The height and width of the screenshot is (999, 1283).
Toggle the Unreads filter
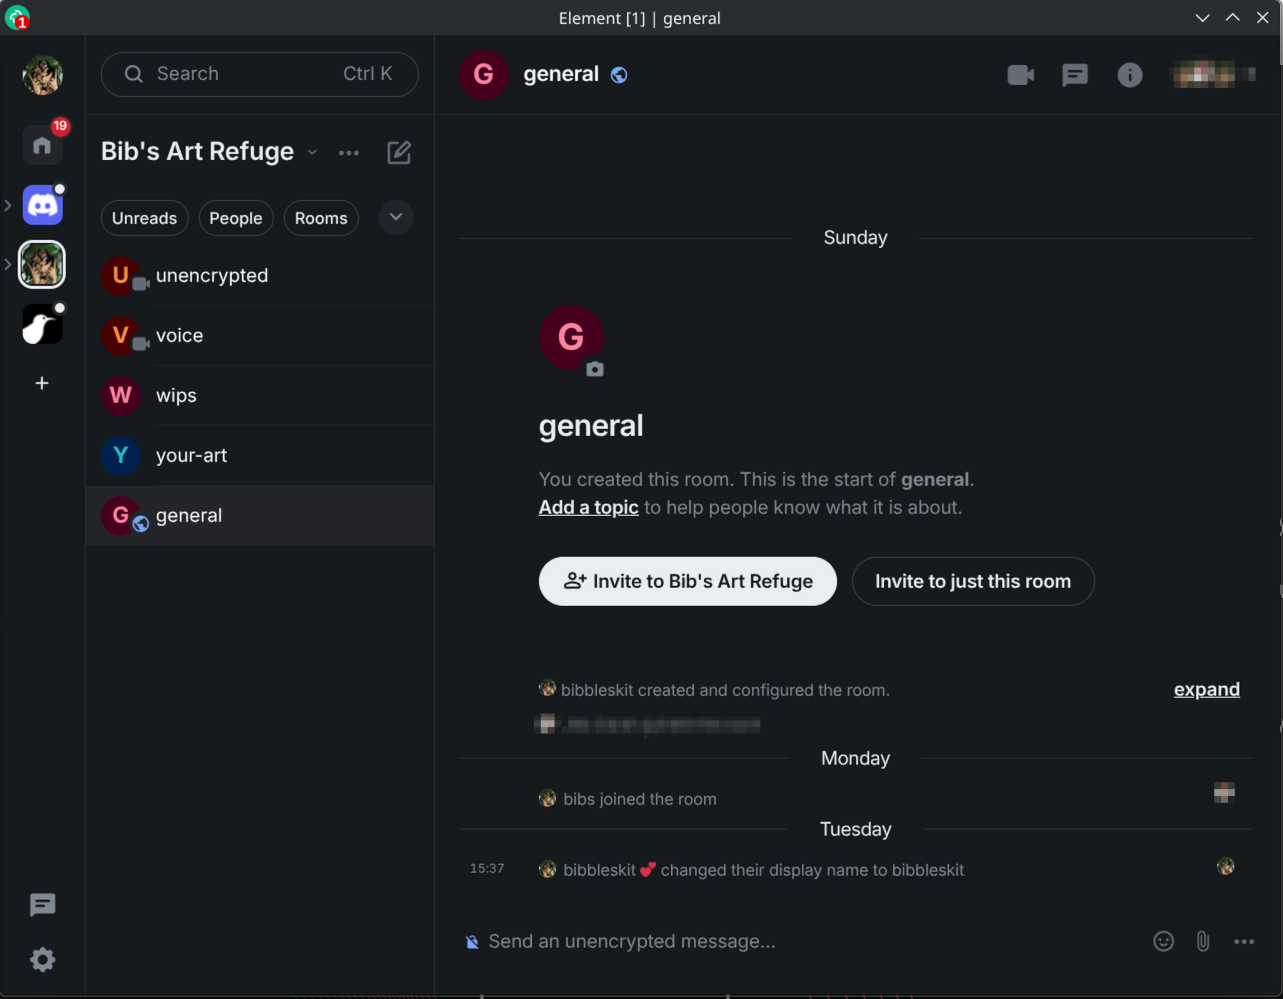coord(144,218)
